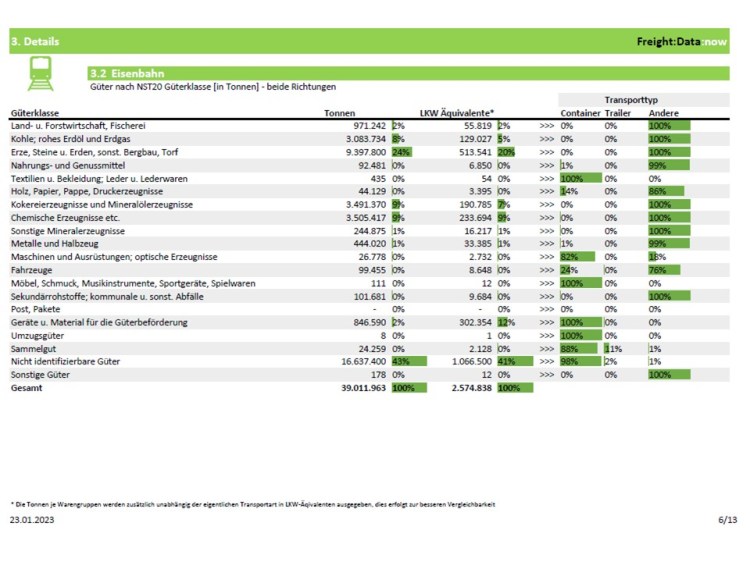The image size is (750, 562).
Task: Select the '3. Details' section header
Action: coord(35,42)
